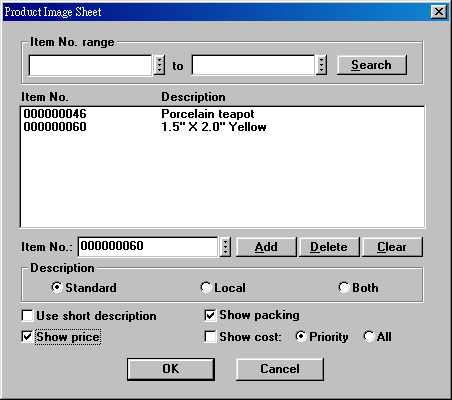Image resolution: width=452 pixels, height=400 pixels.
Task: Close the Product Image Sheet dialog
Action: coord(439,12)
